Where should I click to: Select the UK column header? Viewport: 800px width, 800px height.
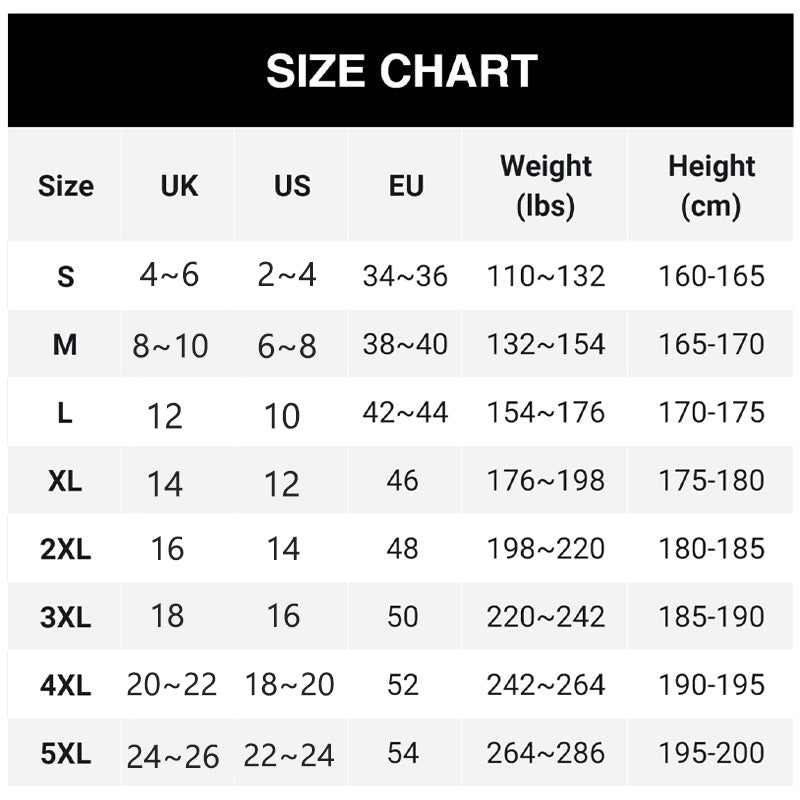(179, 186)
